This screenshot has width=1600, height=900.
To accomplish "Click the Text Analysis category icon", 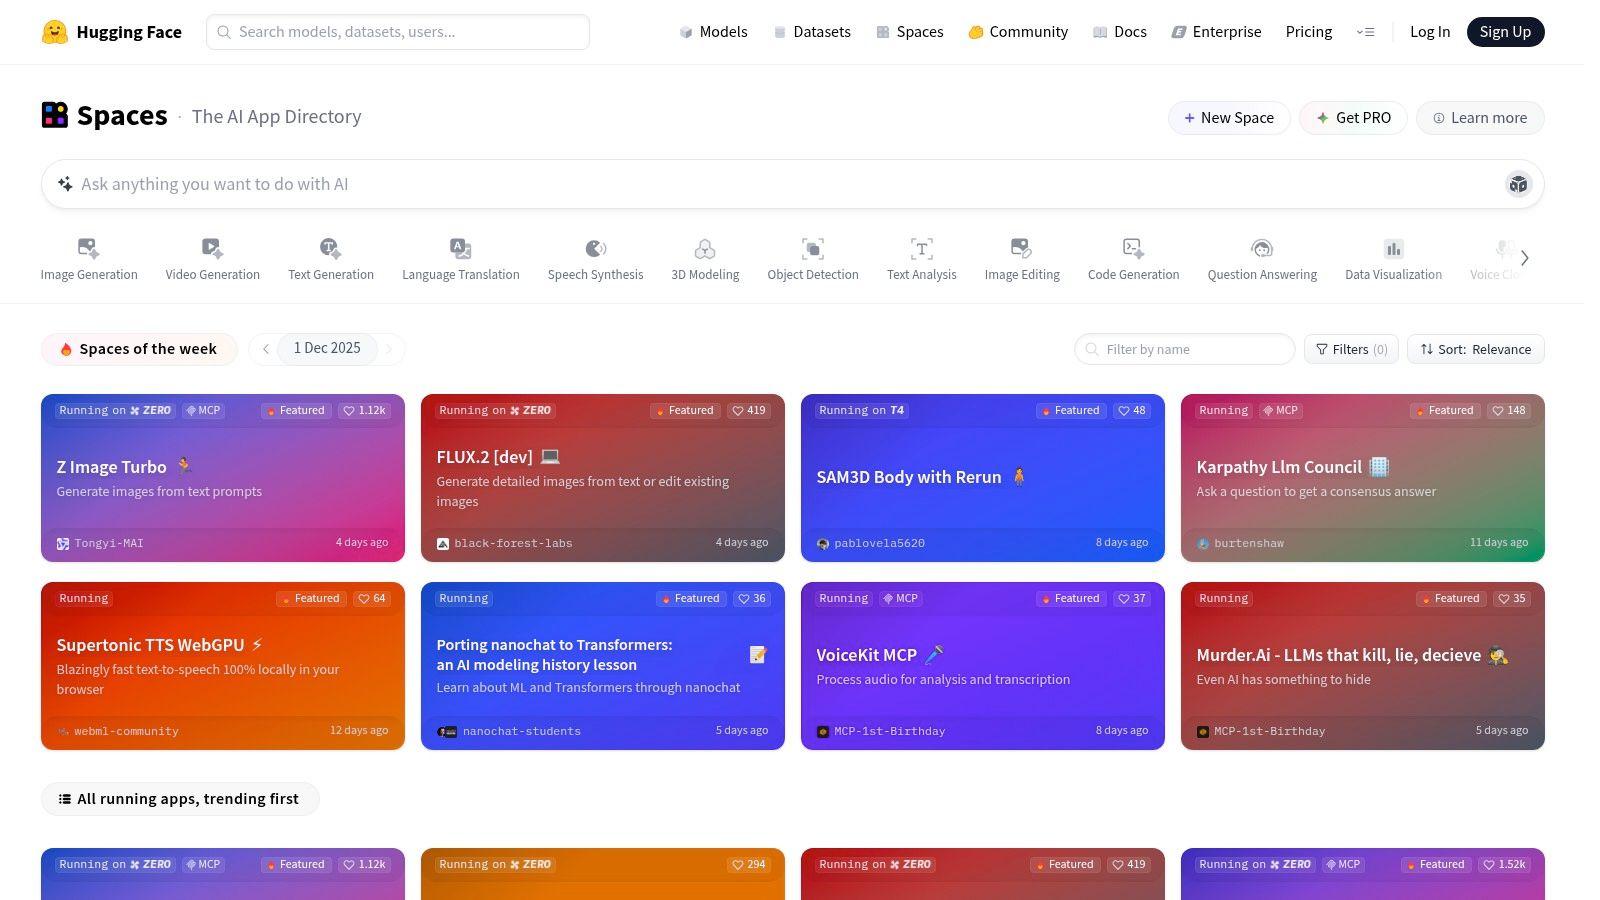I will point(921,248).
